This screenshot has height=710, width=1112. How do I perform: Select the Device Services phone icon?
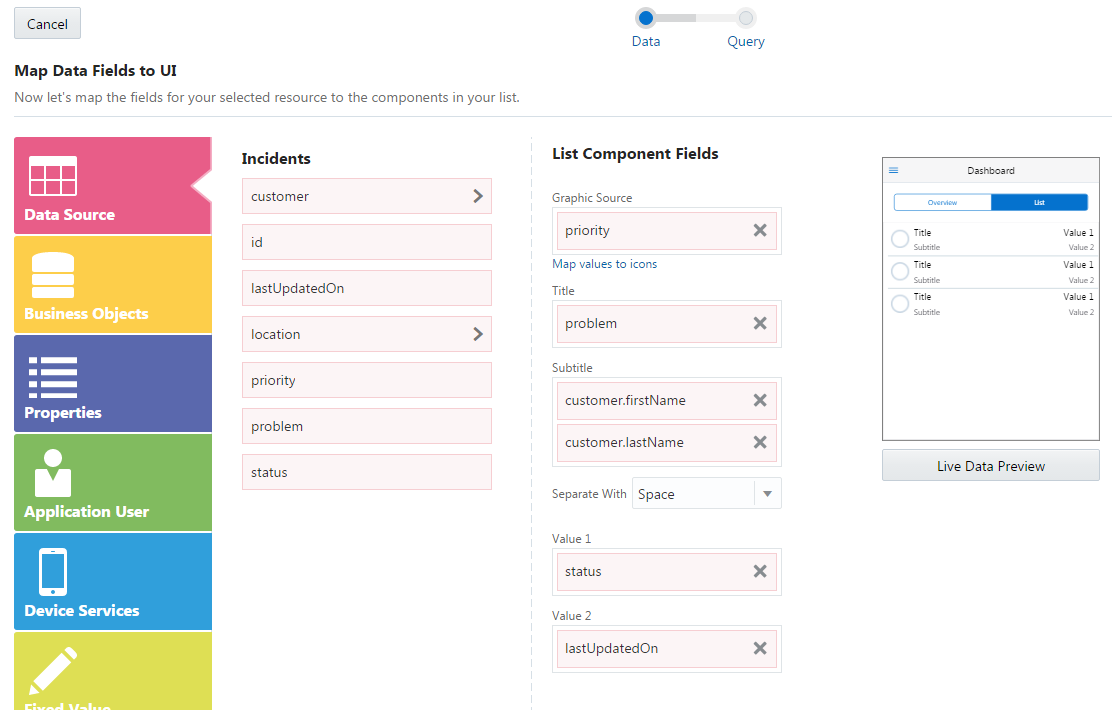pyautogui.click(x=53, y=571)
